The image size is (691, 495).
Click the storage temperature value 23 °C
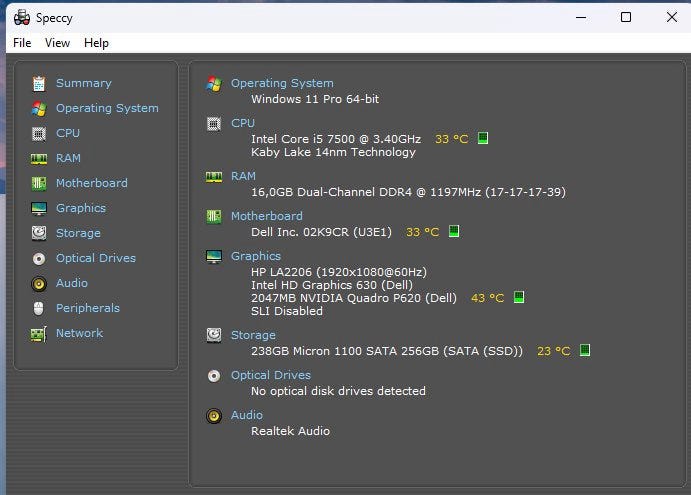554,351
